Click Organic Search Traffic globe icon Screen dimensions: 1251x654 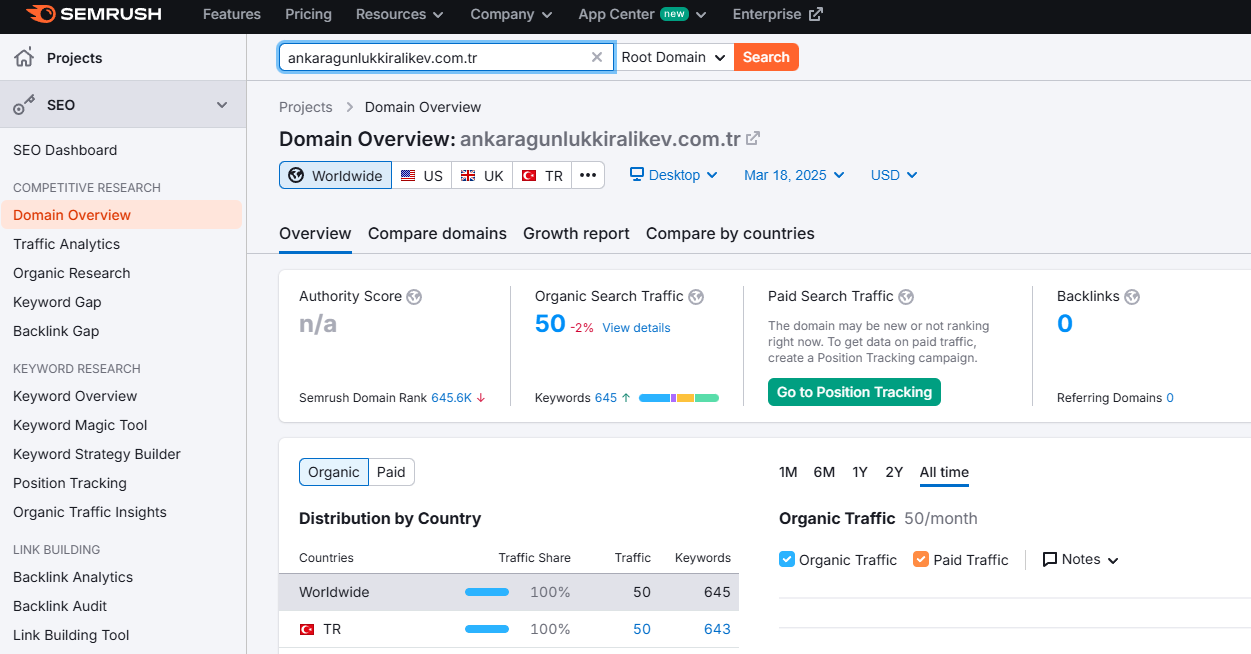coord(696,296)
